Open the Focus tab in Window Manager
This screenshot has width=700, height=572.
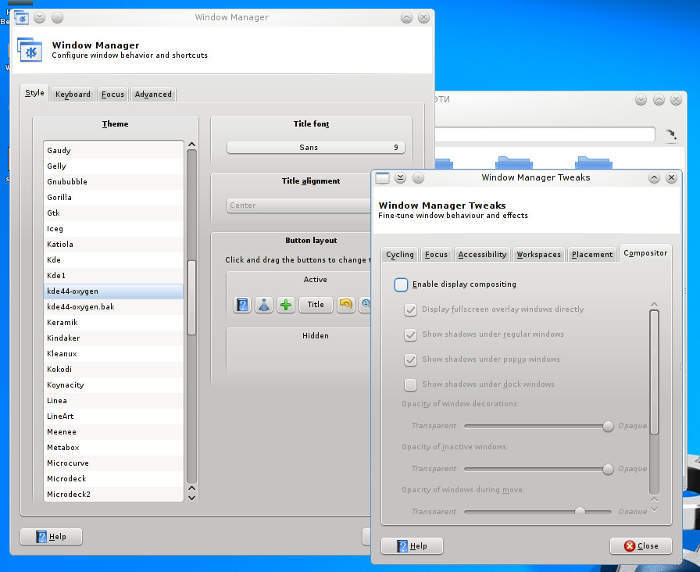[x=112, y=95]
